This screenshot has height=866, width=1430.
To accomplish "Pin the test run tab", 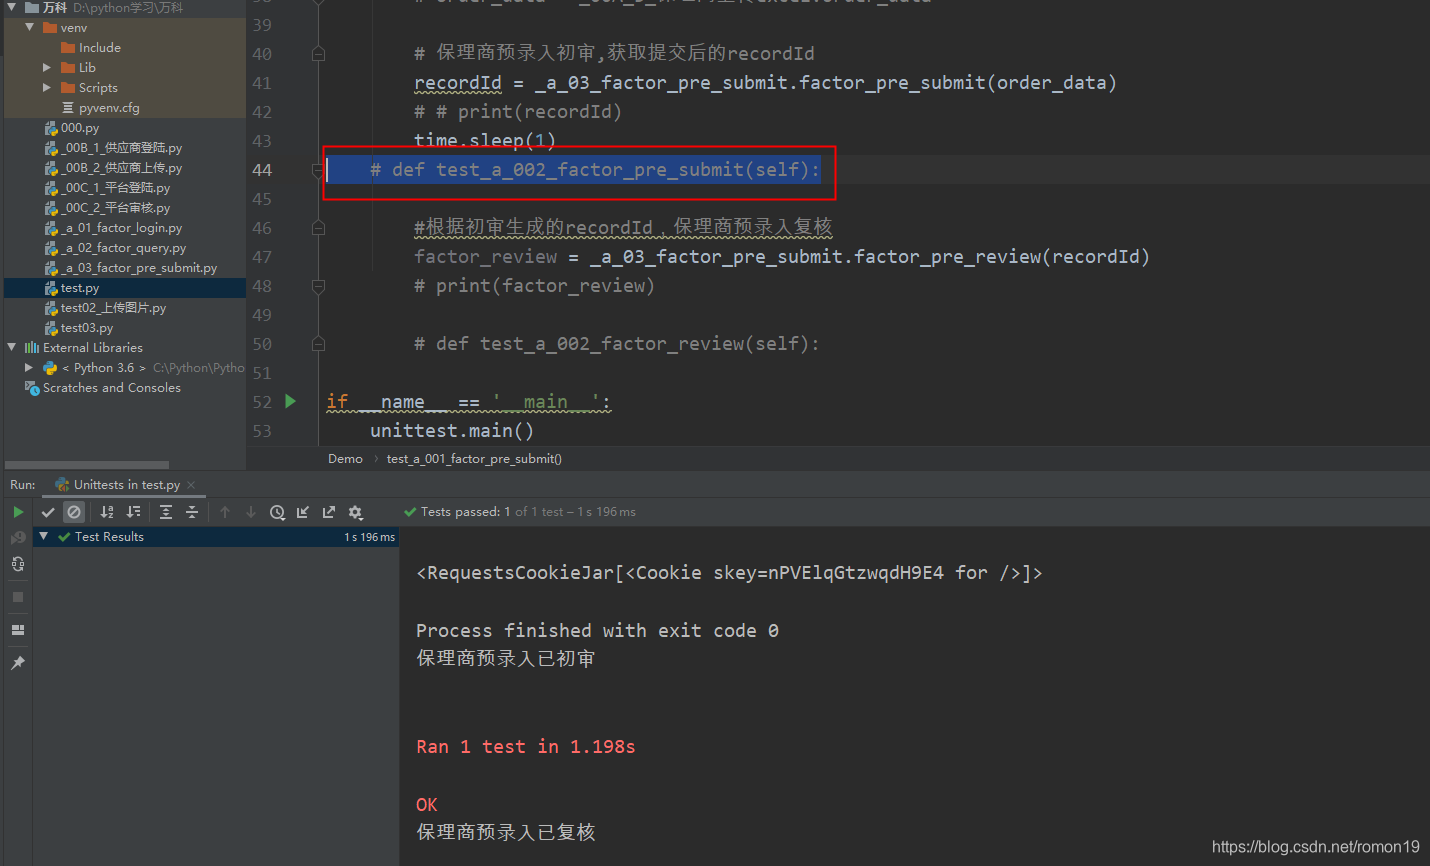I will click(17, 662).
